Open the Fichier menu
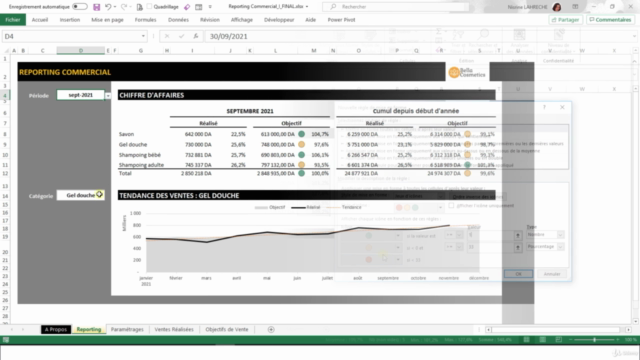The image size is (640, 360). [x=13, y=20]
